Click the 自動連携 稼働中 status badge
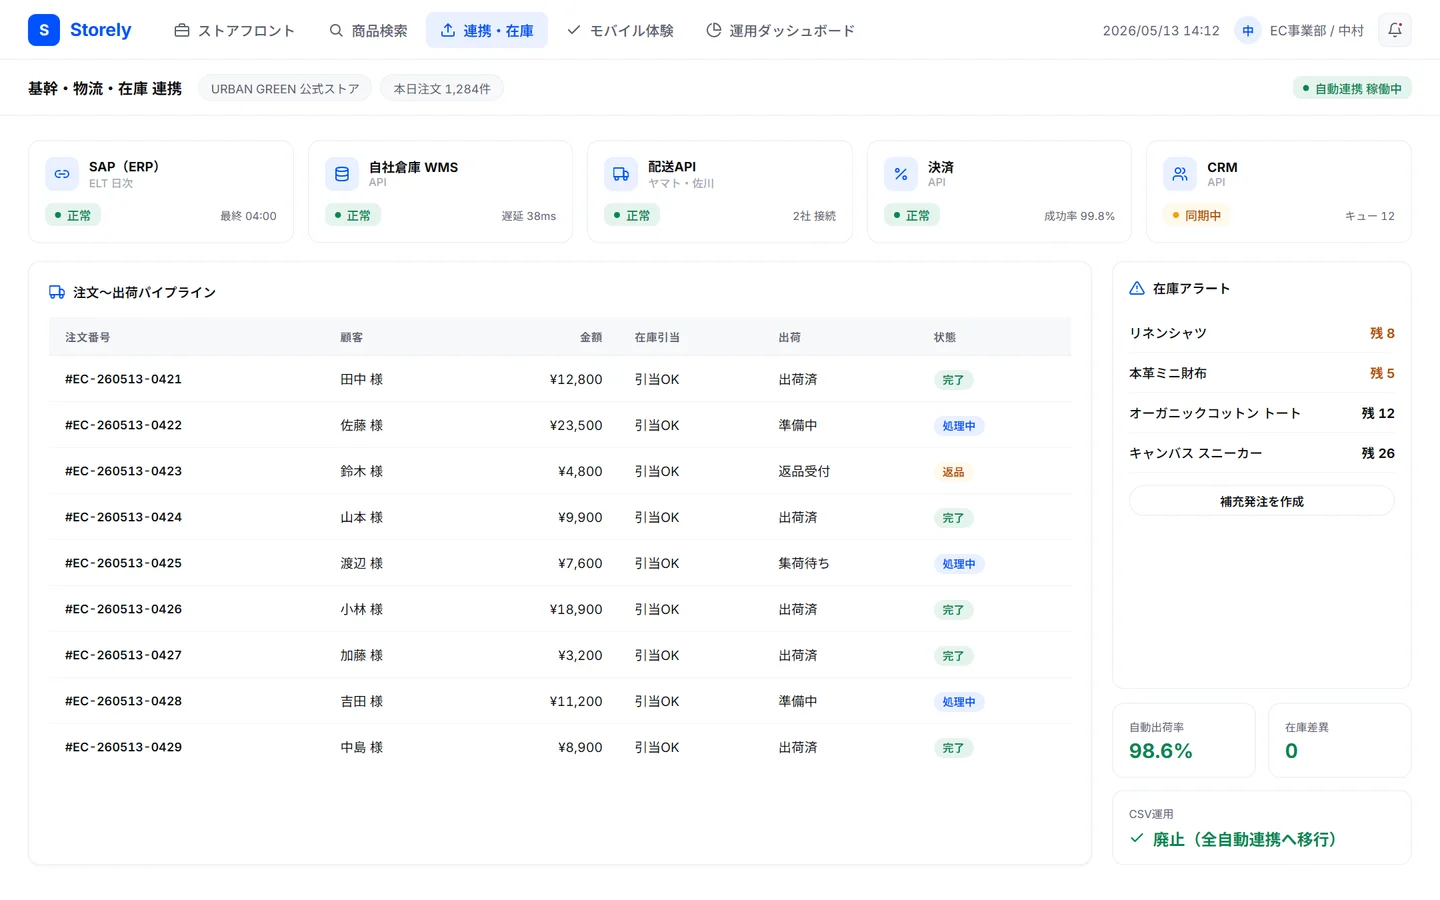 [1352, 88]
